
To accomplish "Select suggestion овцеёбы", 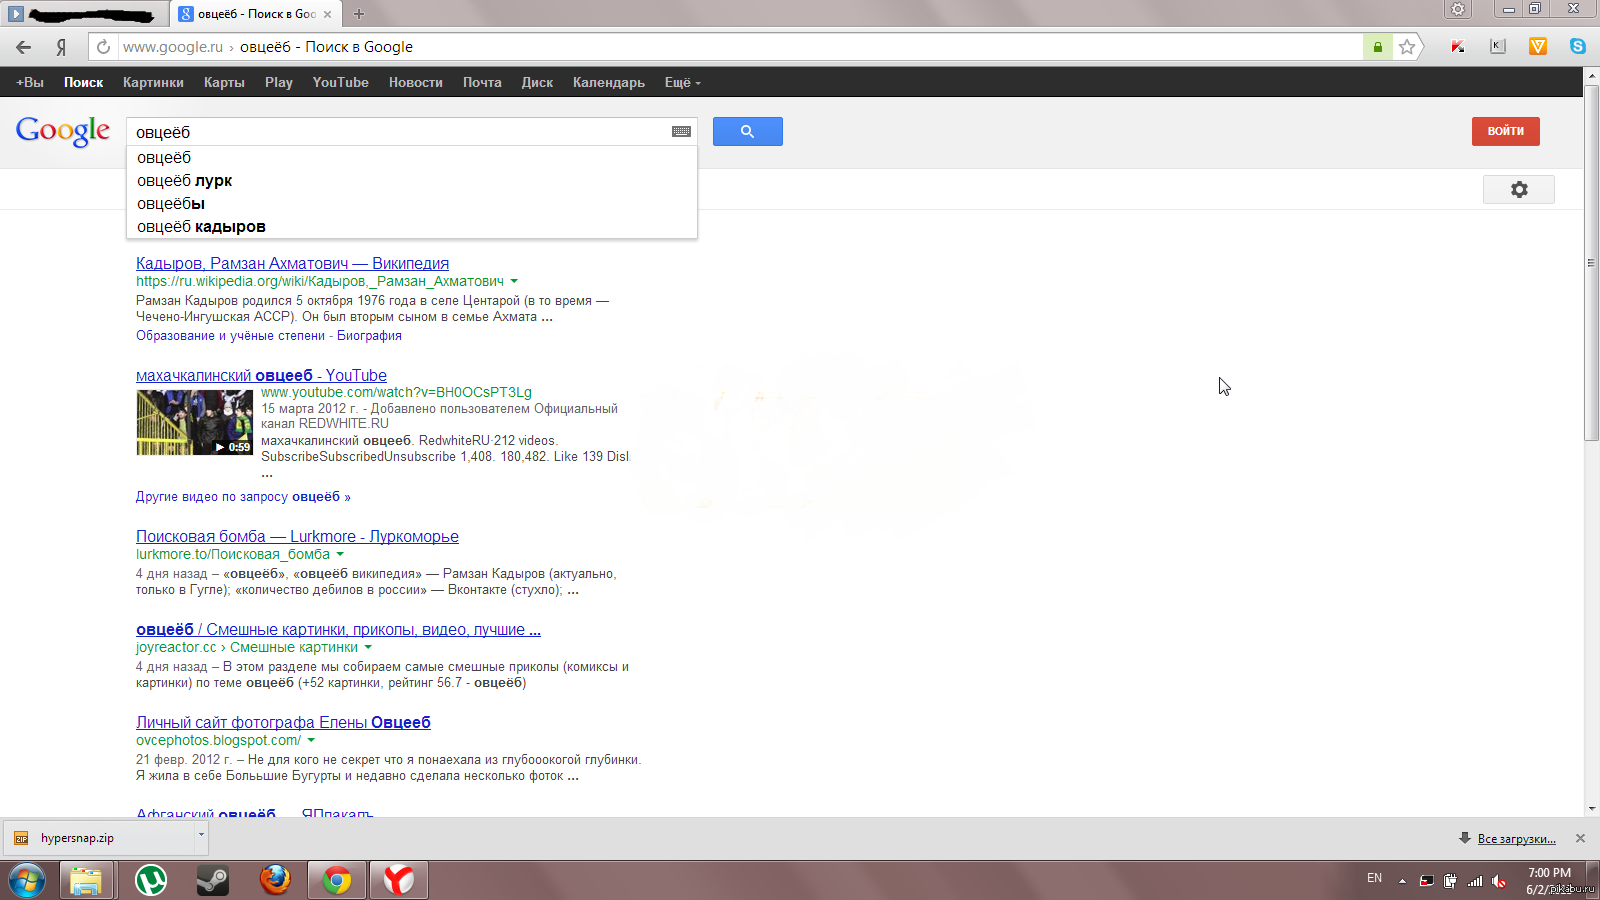I will pyautogui.click(x=411, y=204).
